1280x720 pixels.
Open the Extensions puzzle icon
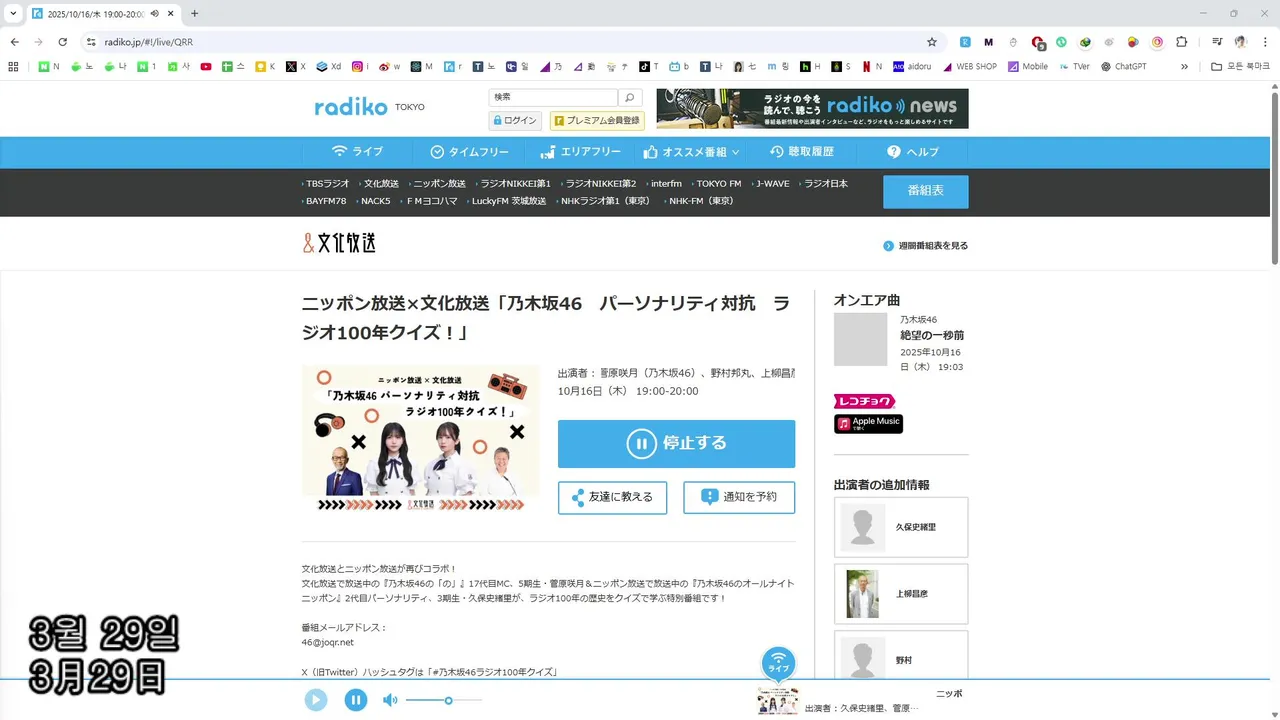click(1181, 42)
